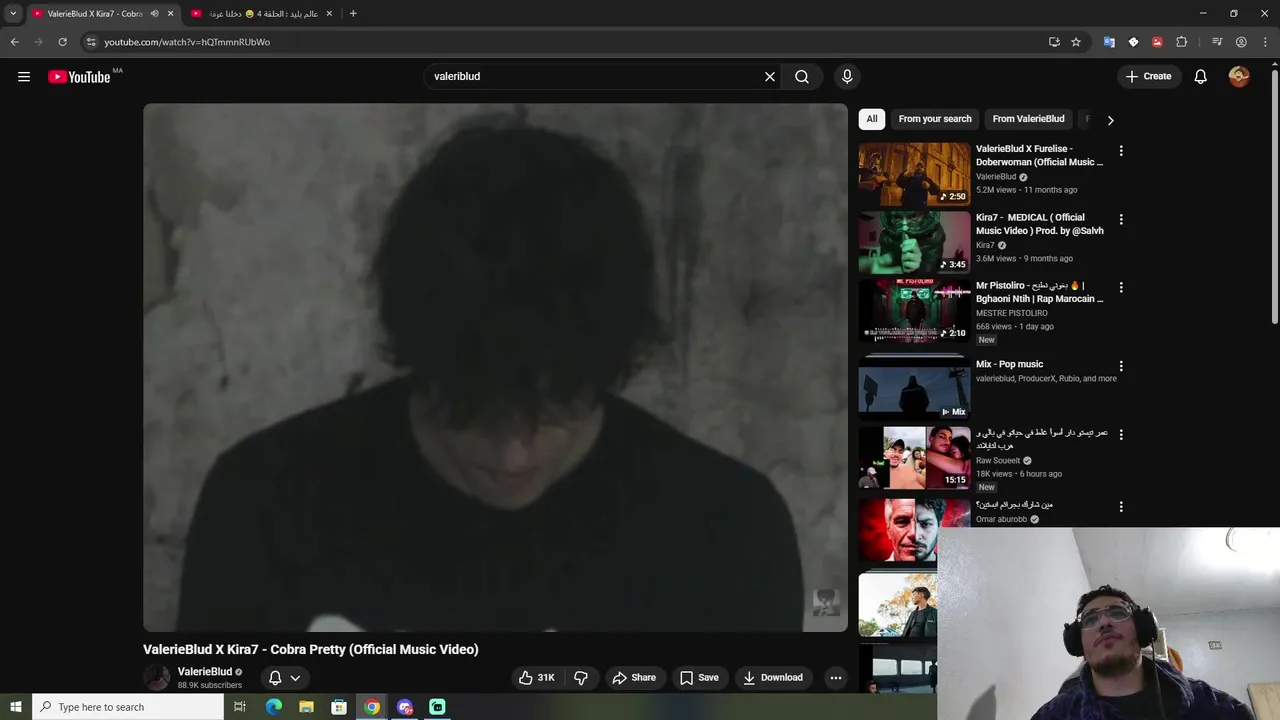This screenshot has width=1280, height=720.
Task: Select the All filter chip
Action: [872, 119]
